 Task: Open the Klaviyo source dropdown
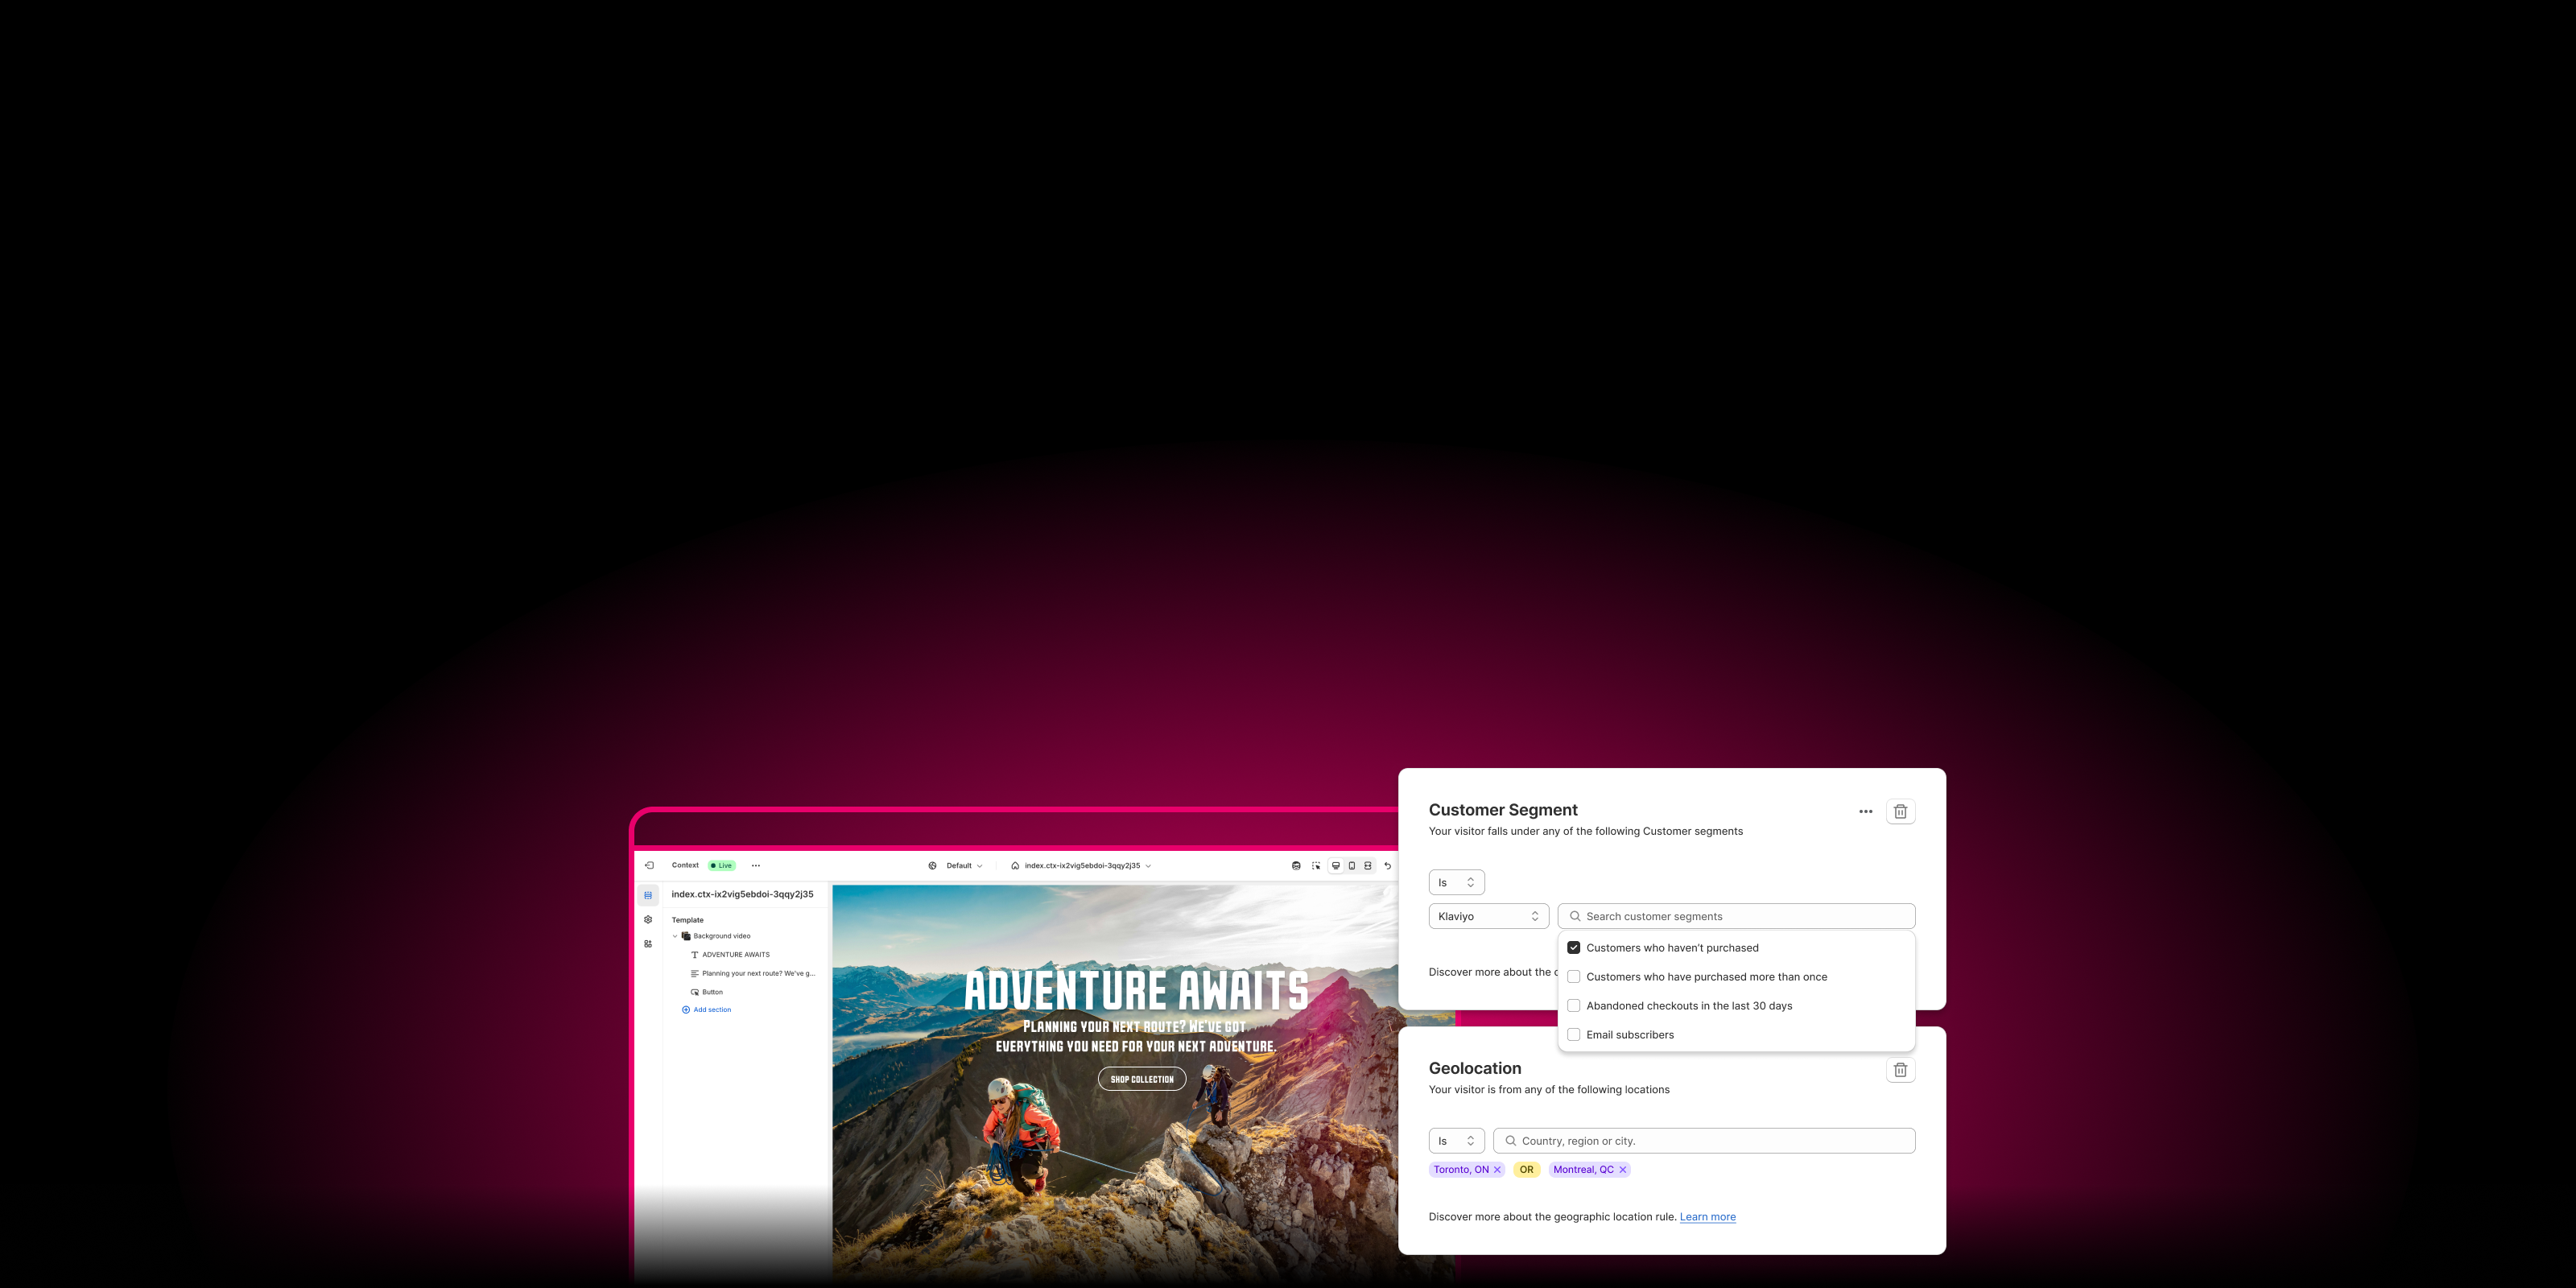(1488, 916)
